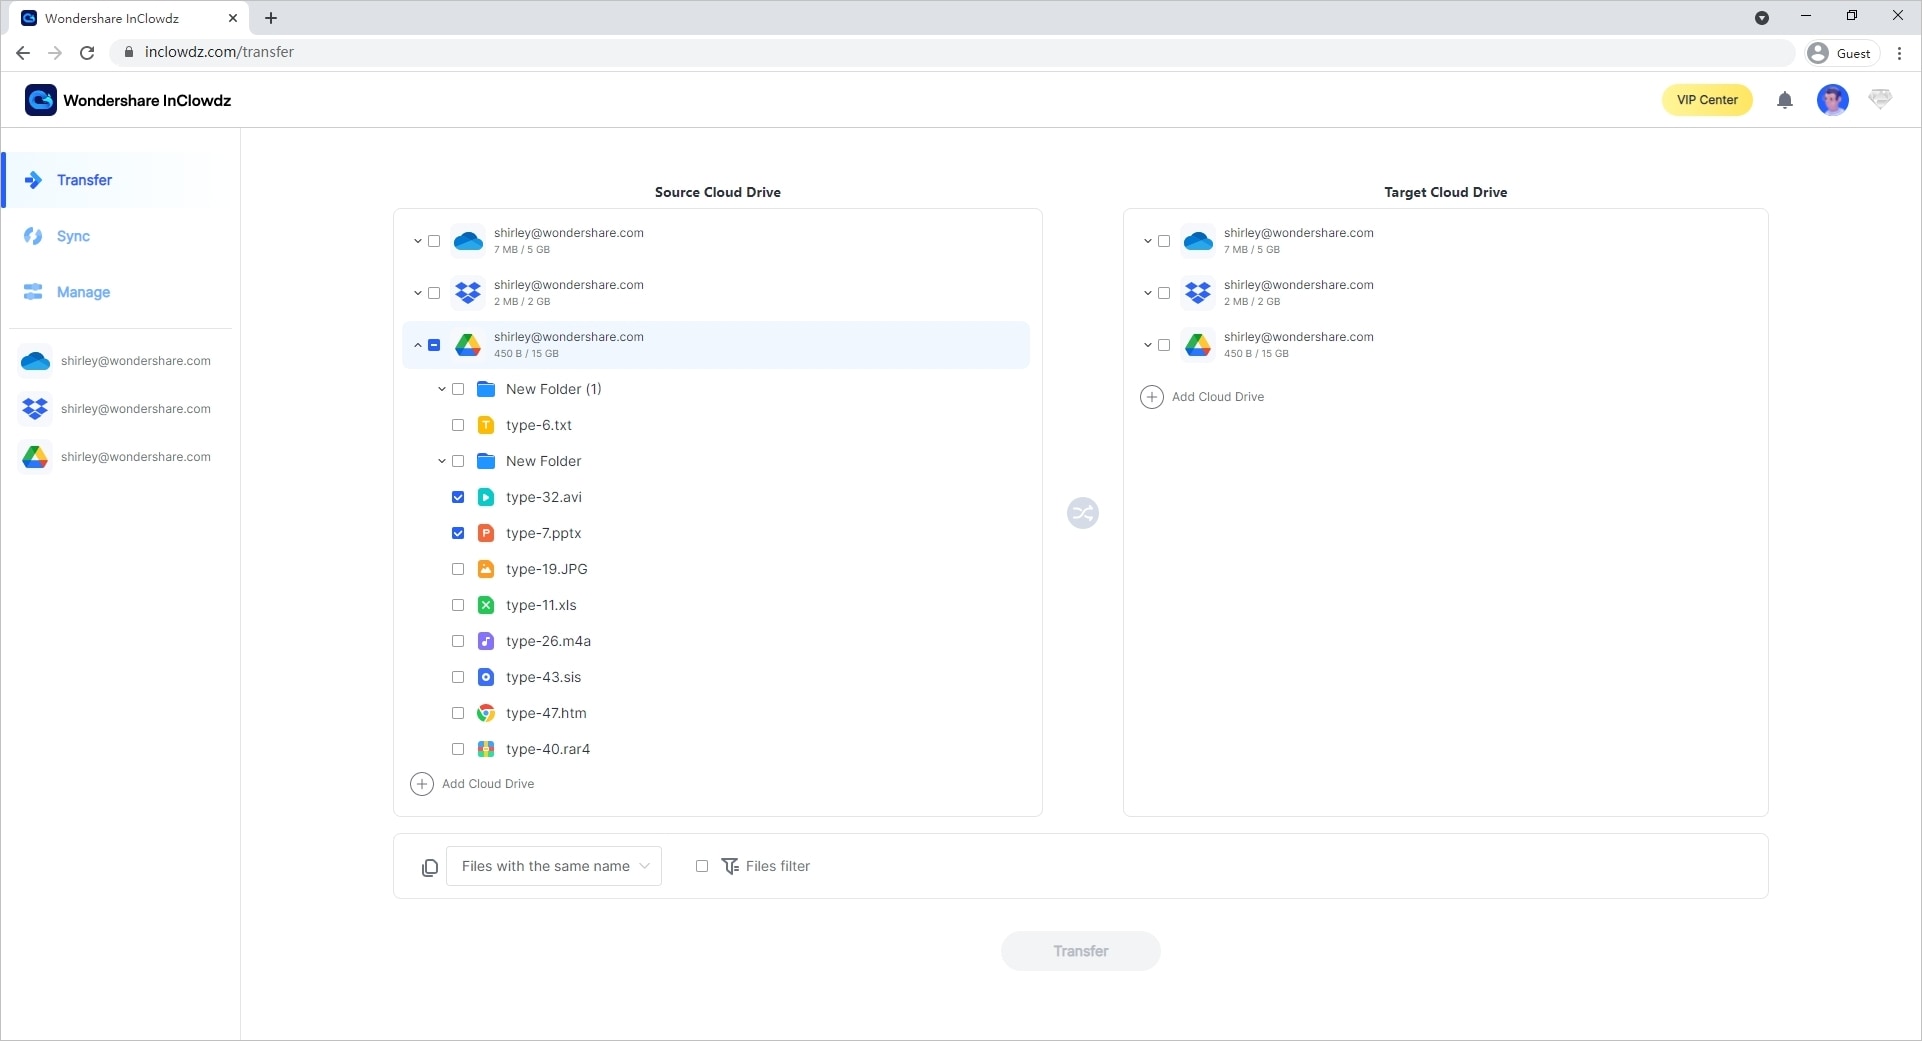
Task: Click the type-43.sis file icon
Action: tap(486, 677)
